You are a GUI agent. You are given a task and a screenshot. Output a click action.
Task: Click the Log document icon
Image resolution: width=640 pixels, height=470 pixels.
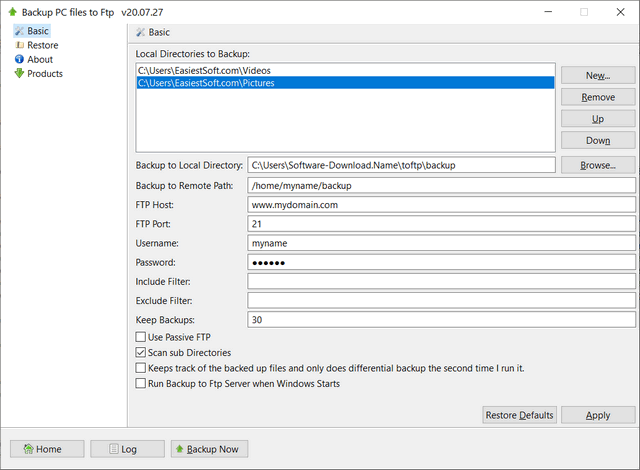114,449
